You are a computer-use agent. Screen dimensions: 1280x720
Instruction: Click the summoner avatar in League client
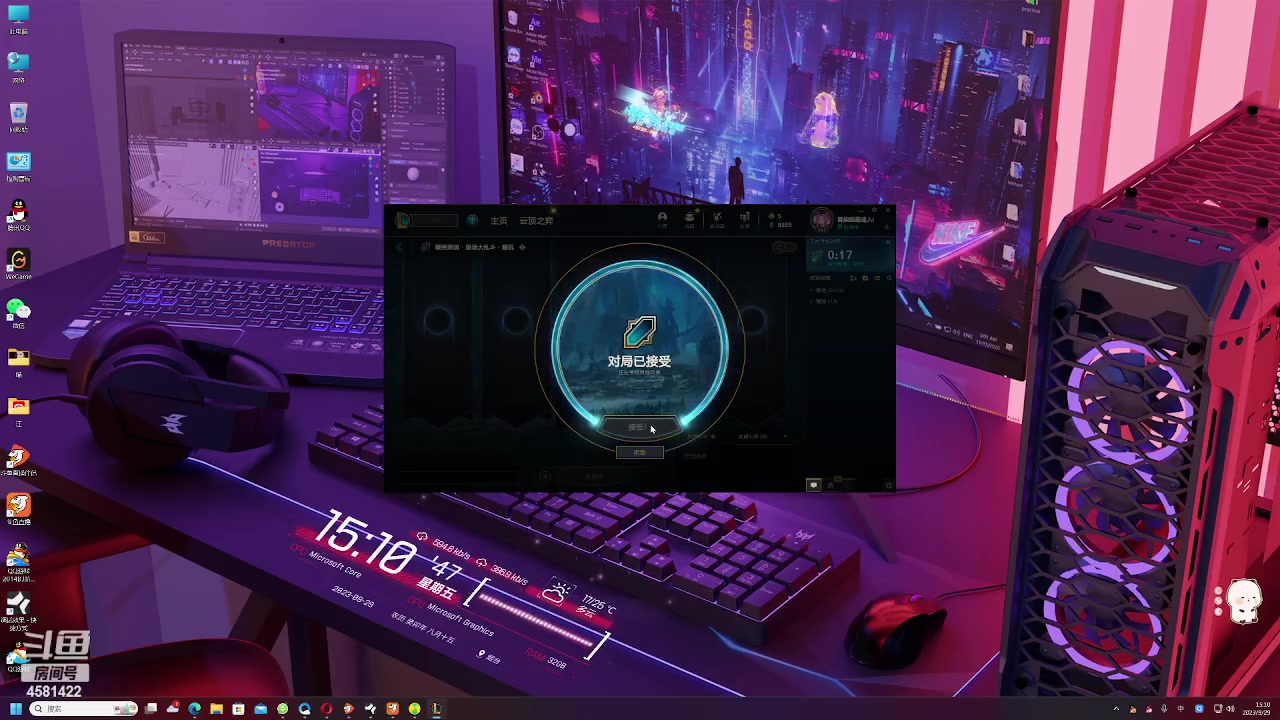pos(821,219)
